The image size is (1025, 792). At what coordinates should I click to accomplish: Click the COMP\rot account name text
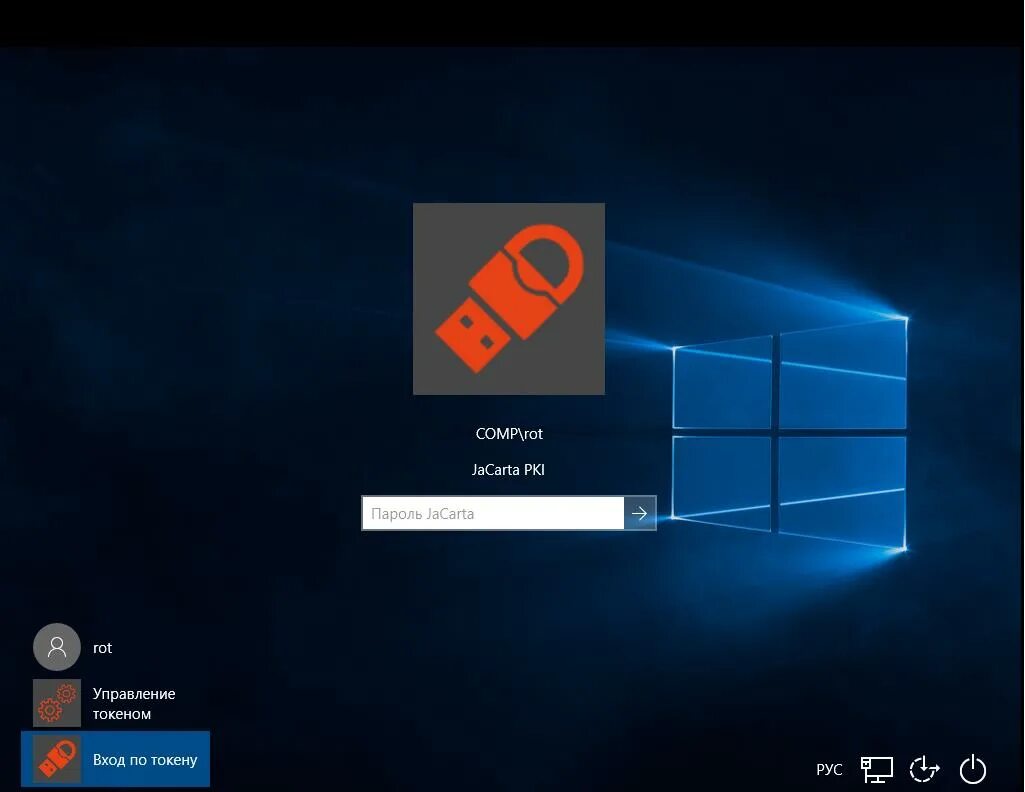point(509,434)
